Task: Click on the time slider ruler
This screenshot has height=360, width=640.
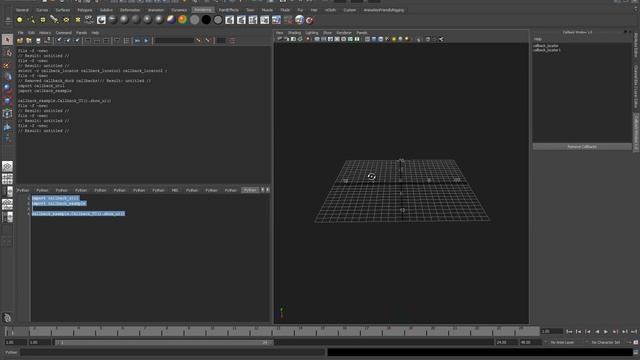Action: [x=272, y=331]
